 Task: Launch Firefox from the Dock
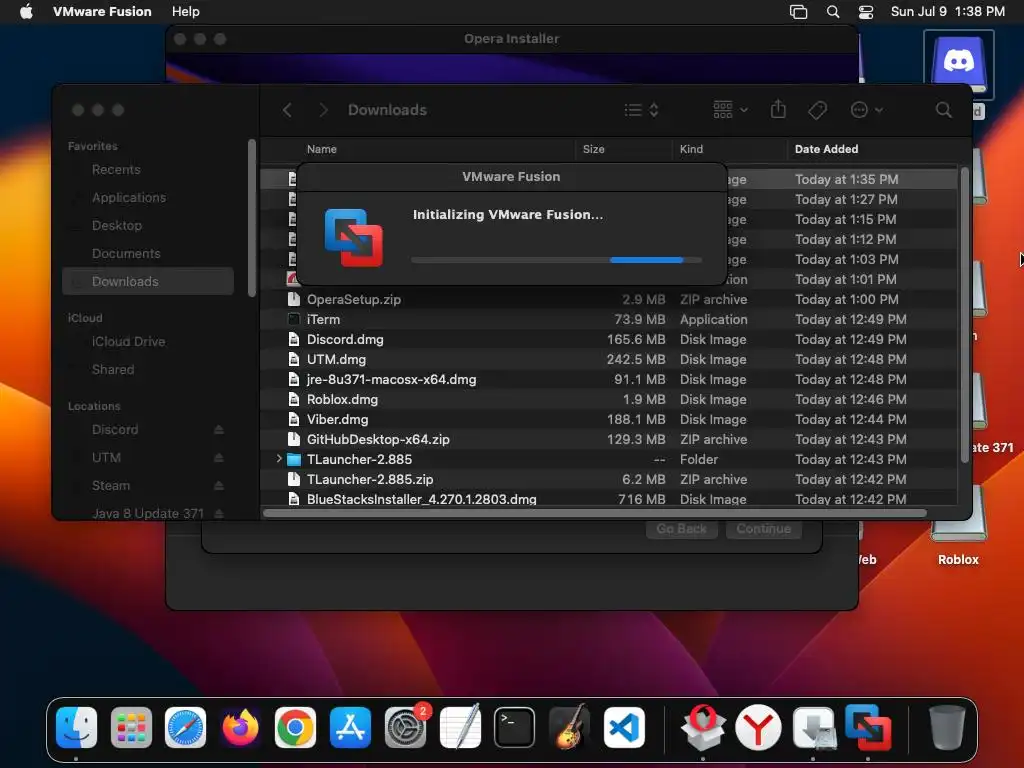[x=240, y=727]
